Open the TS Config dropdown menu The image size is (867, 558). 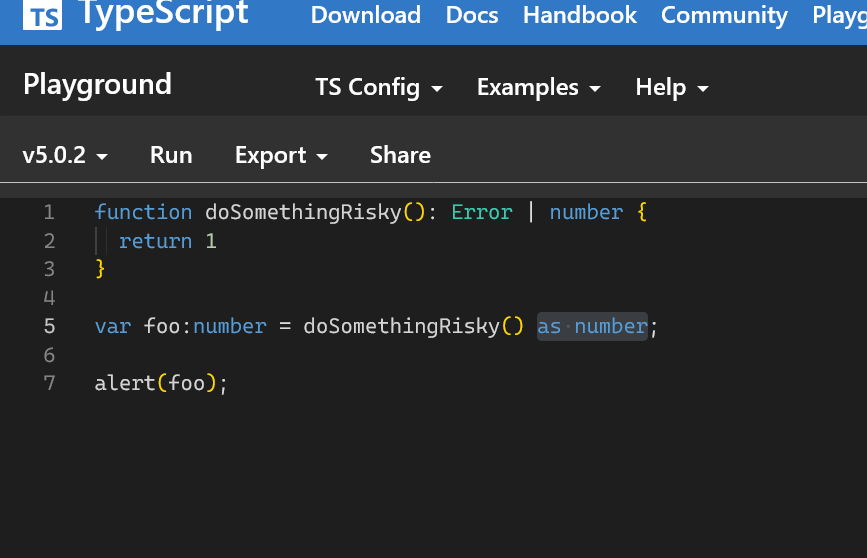(379, 87)
